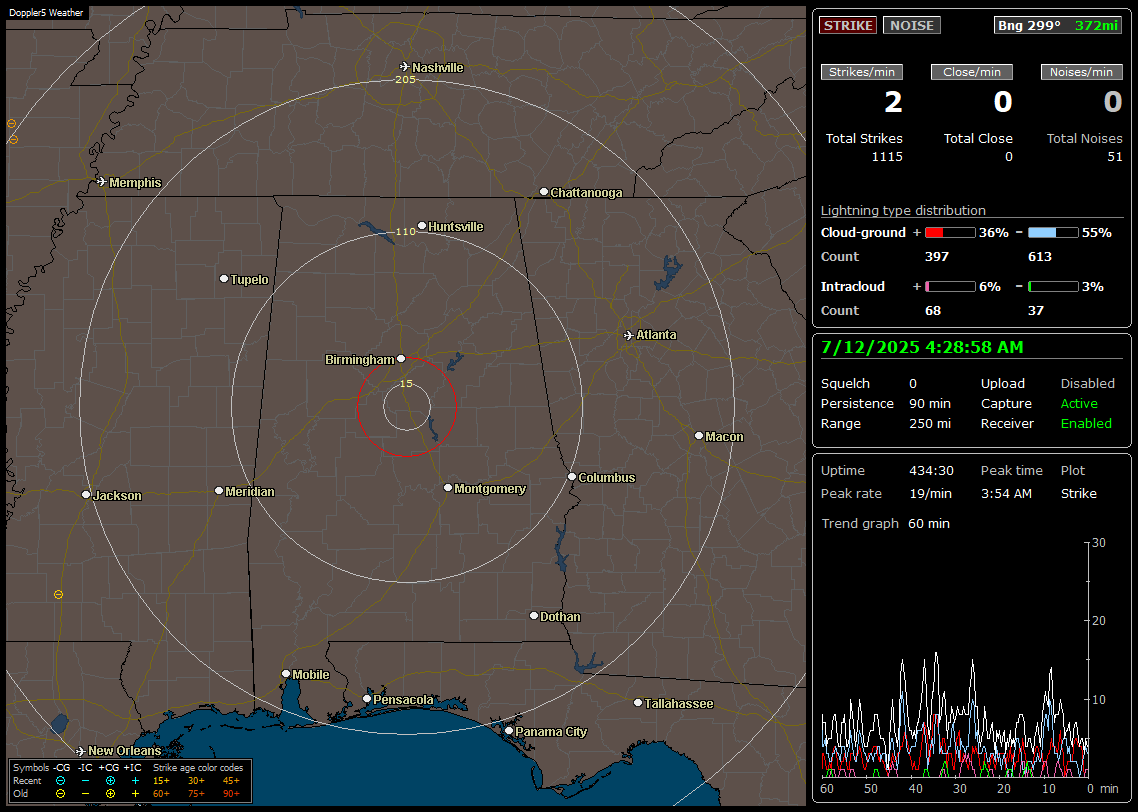
Task: Click the Strikes/min header button
Action: pyautogui.click(x=861, y=72)
